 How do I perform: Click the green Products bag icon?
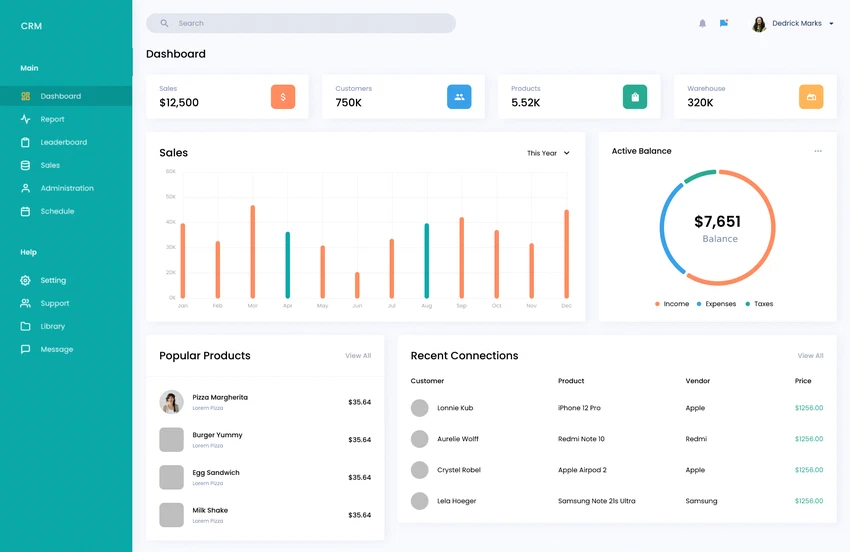[635, 97]
